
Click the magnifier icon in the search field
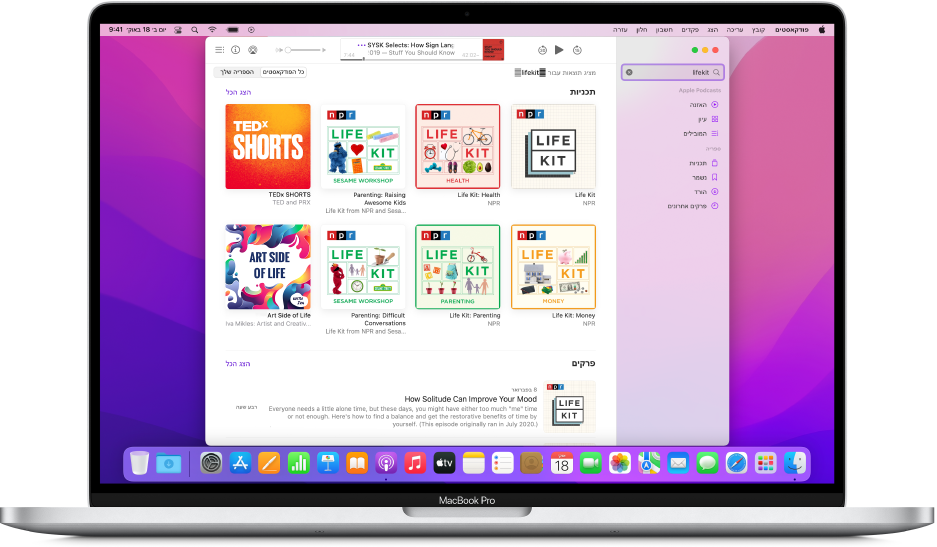(x=716, y=72)
